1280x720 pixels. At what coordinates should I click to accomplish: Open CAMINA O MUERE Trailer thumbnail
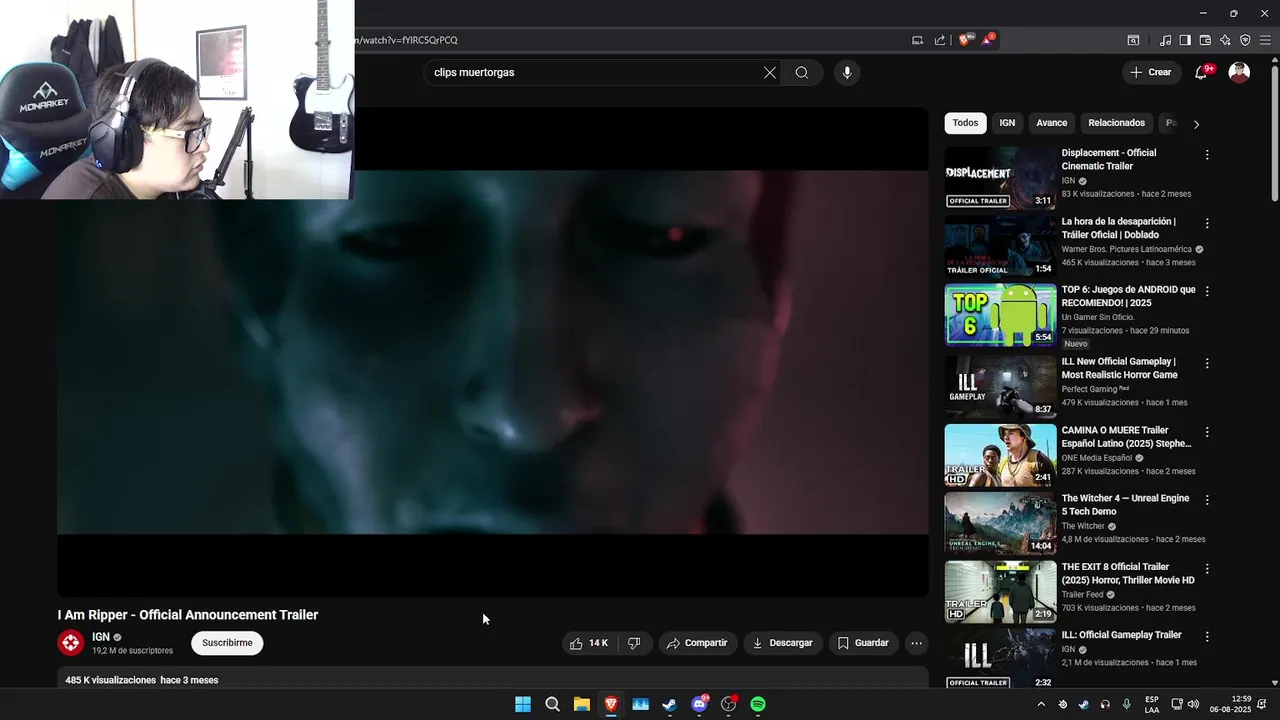pyautogui.click(x=1000, y=455)
